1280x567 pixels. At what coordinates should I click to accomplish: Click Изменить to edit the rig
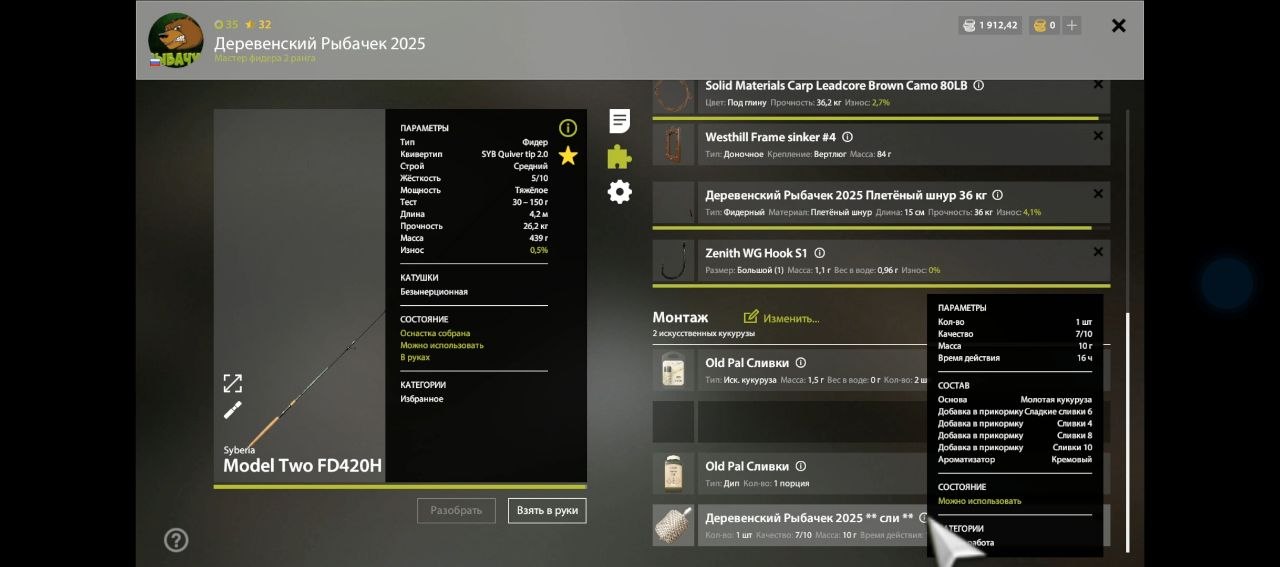point(791,318)
